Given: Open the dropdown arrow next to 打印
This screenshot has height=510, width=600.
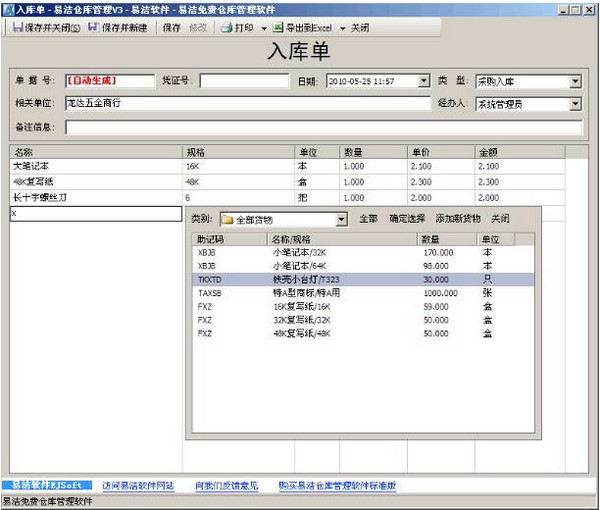Looking at the screenshot, I should pyautogui.click(x=264, y=28).
